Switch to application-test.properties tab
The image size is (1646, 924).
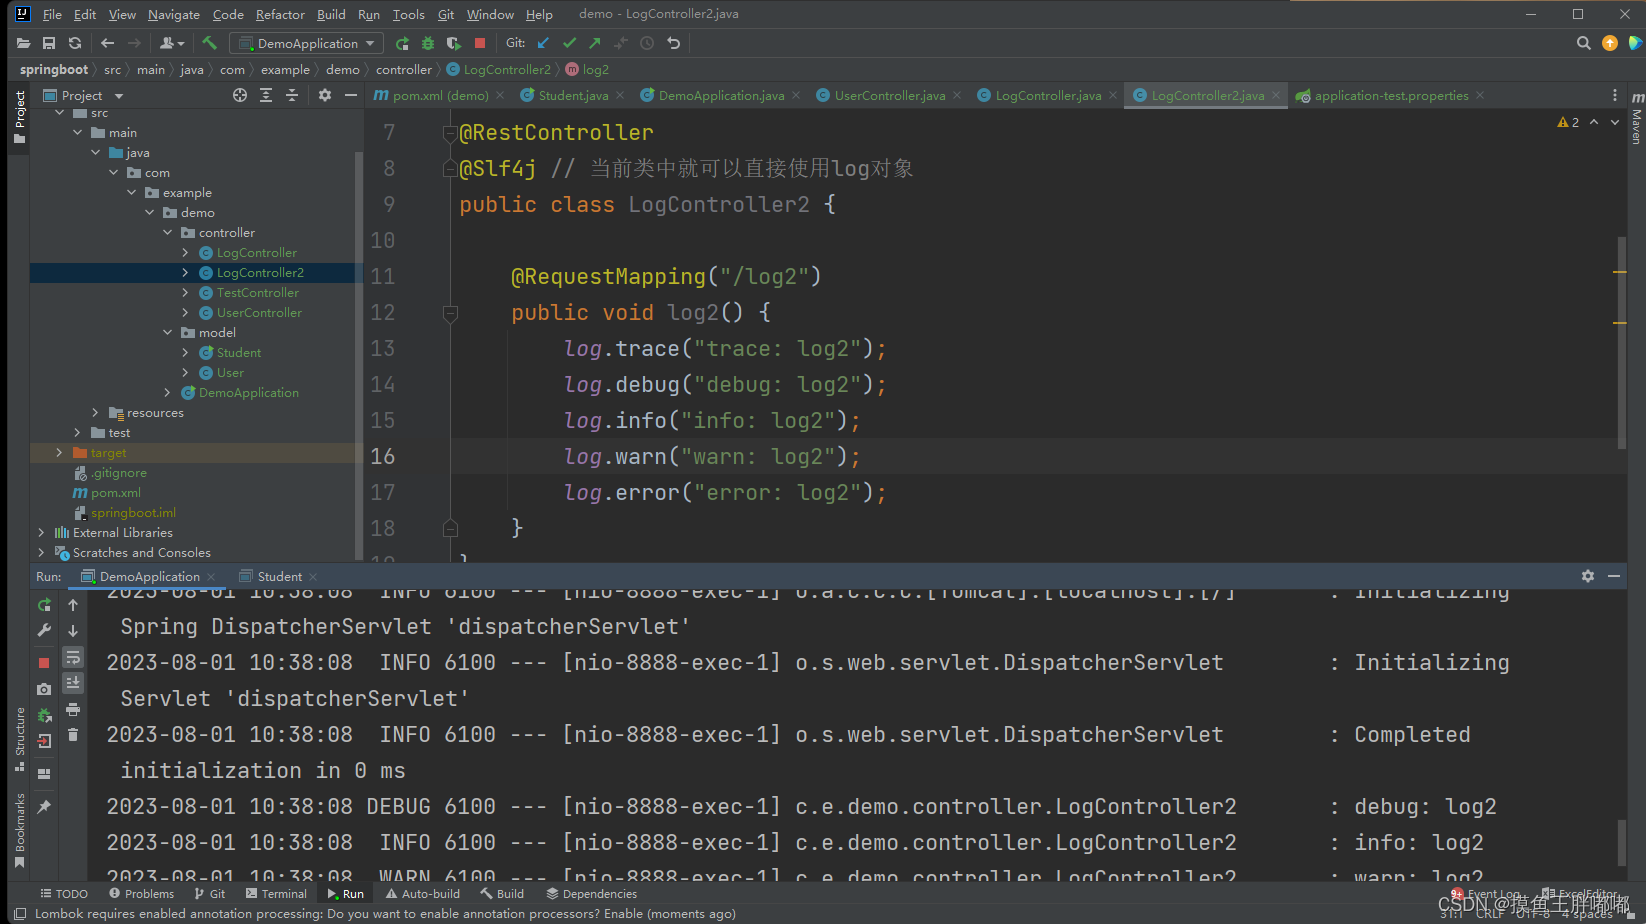coord(1391,95)
